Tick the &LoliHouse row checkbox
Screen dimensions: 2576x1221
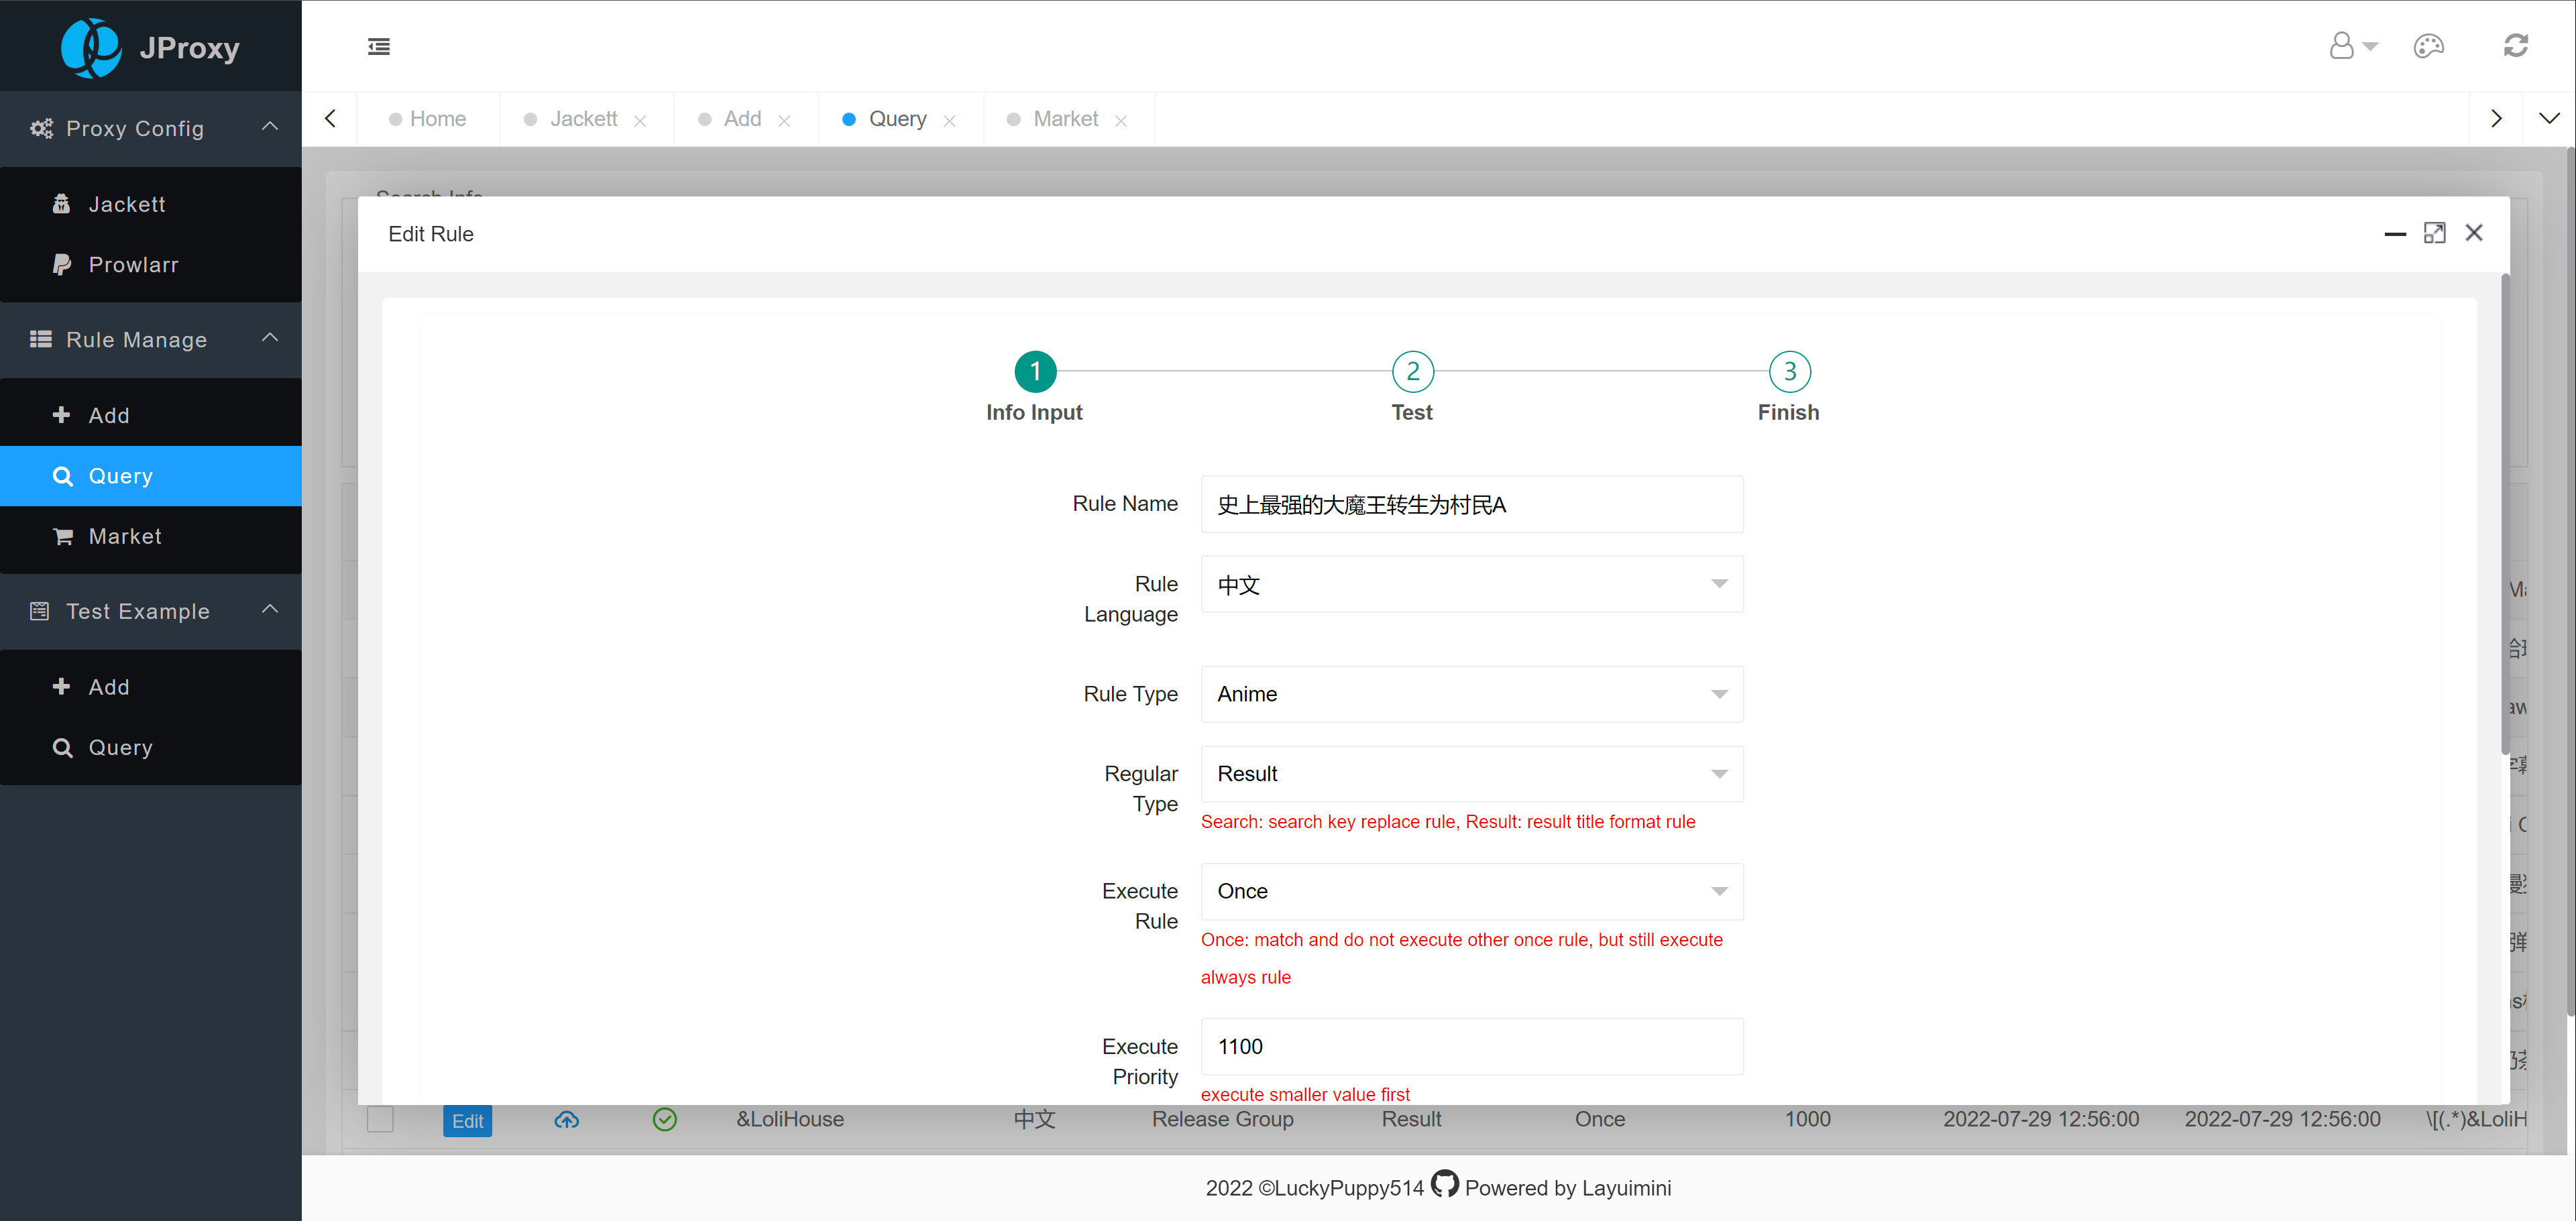pyautogui.click(x=380, y=1119)
